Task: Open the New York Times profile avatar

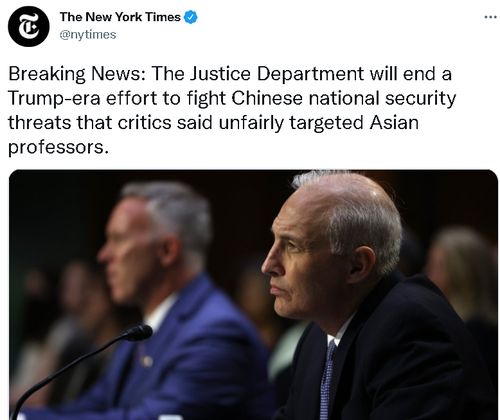Action: tap(29, 26)
